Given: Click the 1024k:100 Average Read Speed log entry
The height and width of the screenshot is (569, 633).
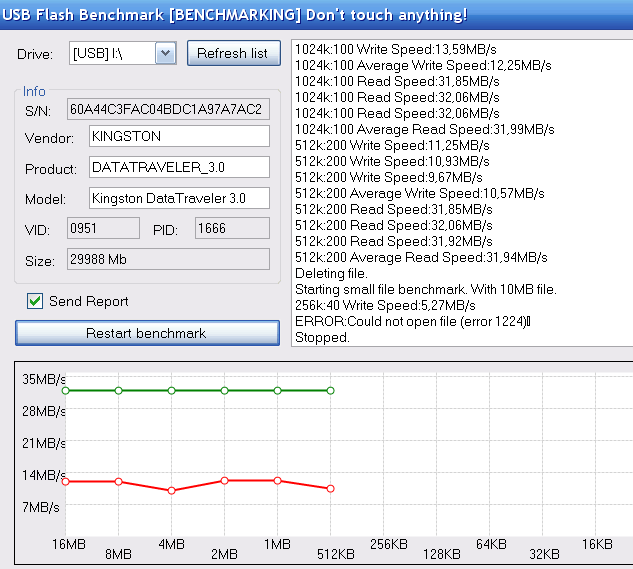Looking at the screenshot, I should pyautogui.click(x=424, y=129).
